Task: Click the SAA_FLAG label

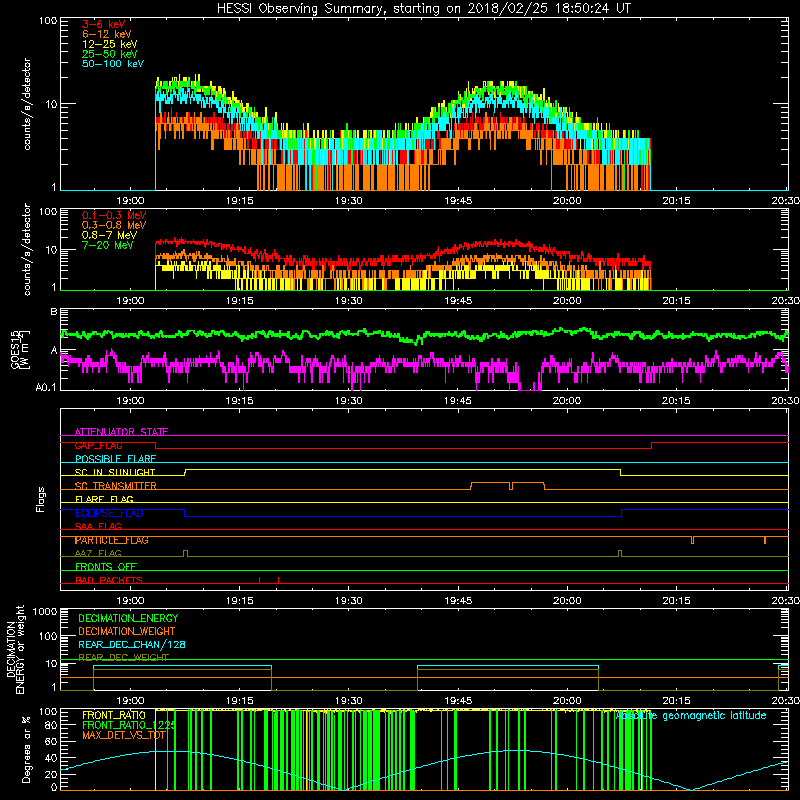Action: click(x=98, y=527)
